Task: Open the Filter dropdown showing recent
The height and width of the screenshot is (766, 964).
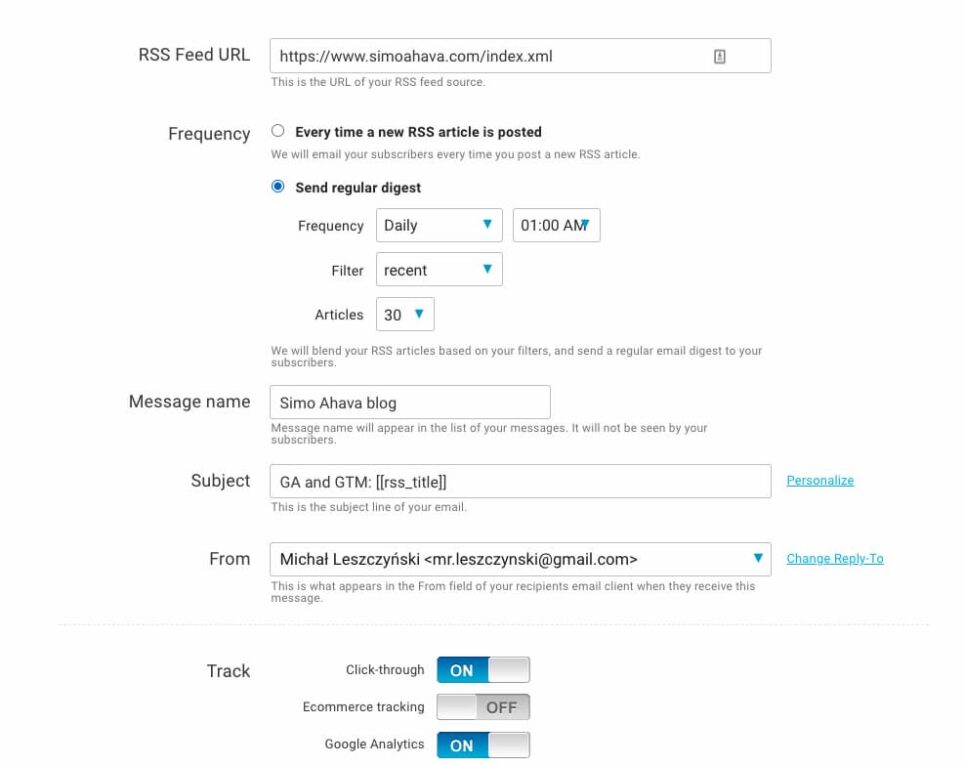Action: [440, 270]
